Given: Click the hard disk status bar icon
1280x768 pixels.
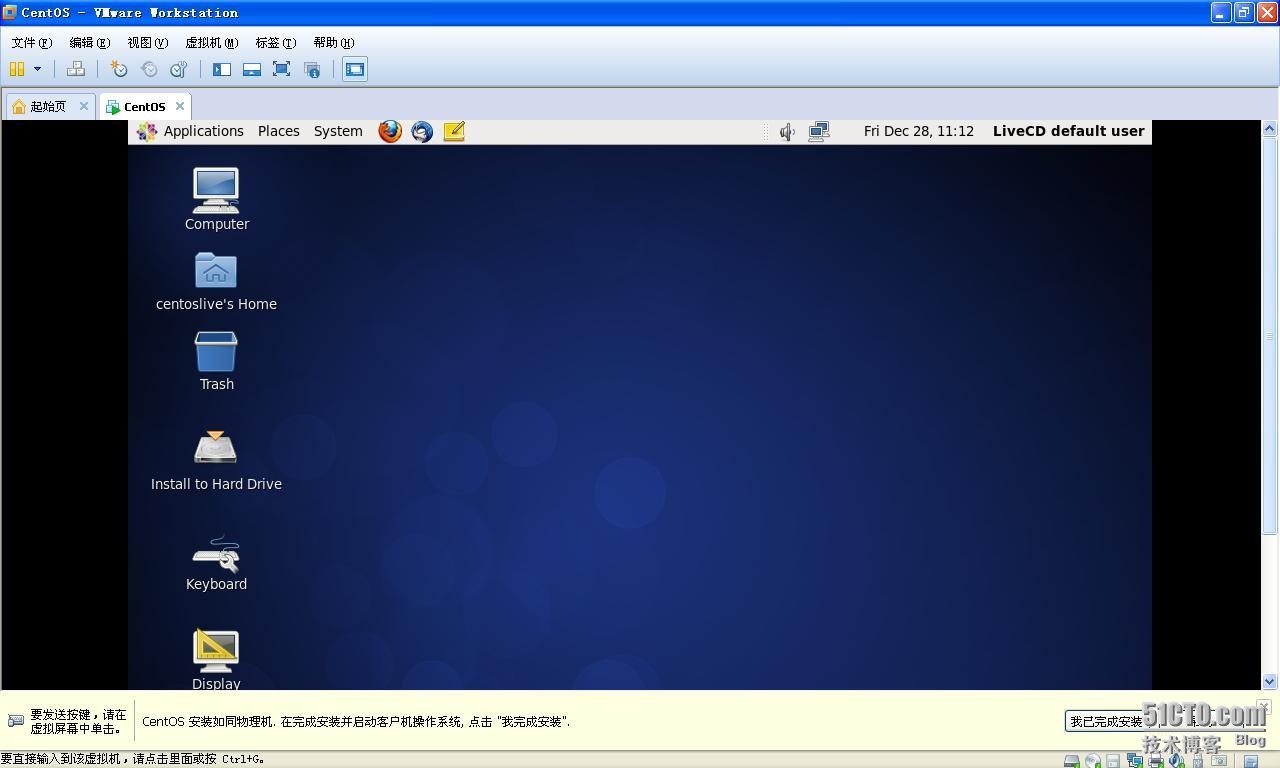Looking at the screenshot, I should coord(1072,761).
